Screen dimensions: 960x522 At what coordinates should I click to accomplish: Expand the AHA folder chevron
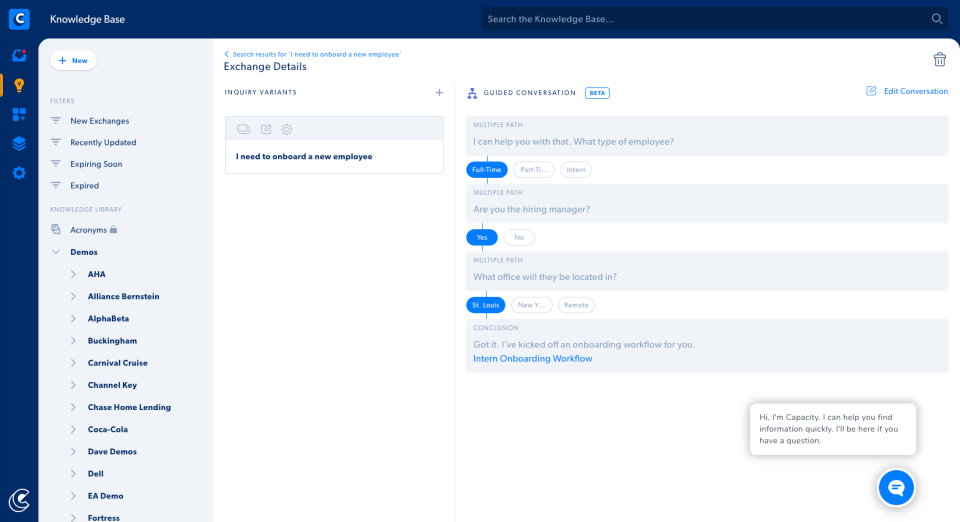coord(73,274)
